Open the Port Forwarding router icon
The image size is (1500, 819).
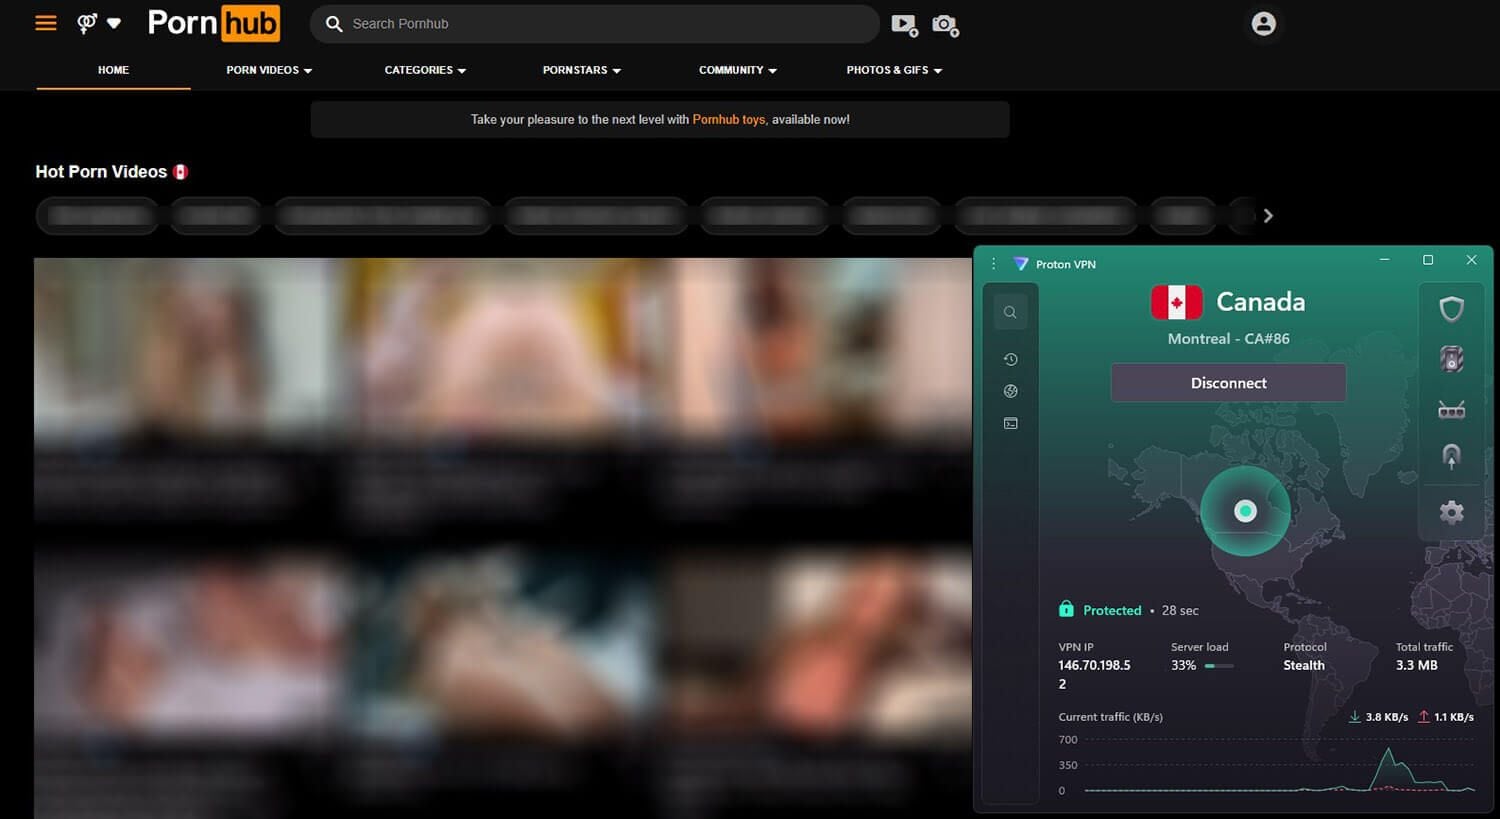[x=1451, y=409]
